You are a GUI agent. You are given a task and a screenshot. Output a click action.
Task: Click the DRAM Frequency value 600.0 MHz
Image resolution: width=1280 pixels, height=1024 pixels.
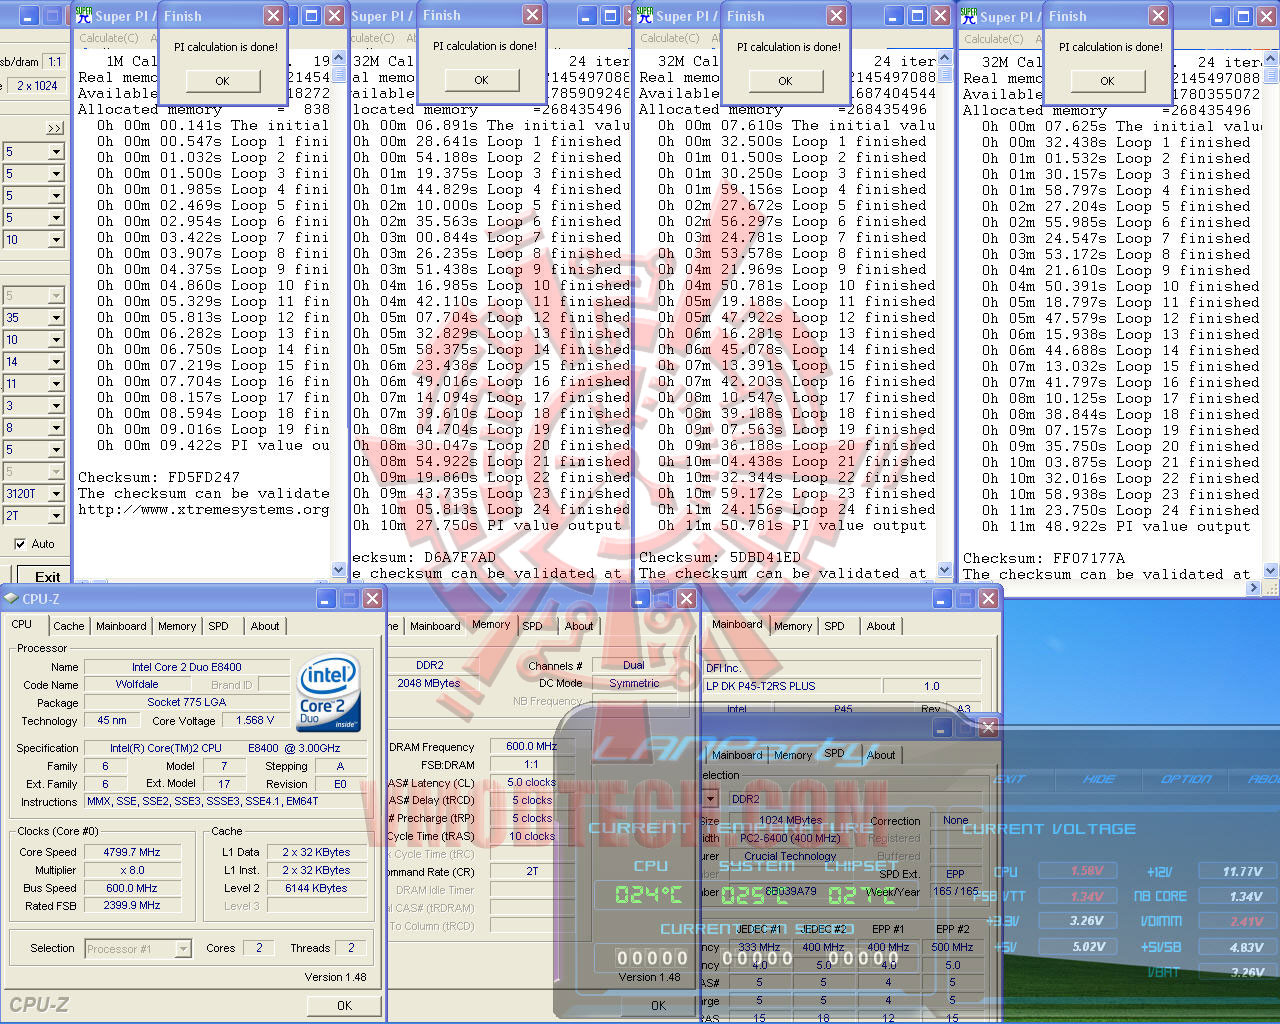pos(531,747)
